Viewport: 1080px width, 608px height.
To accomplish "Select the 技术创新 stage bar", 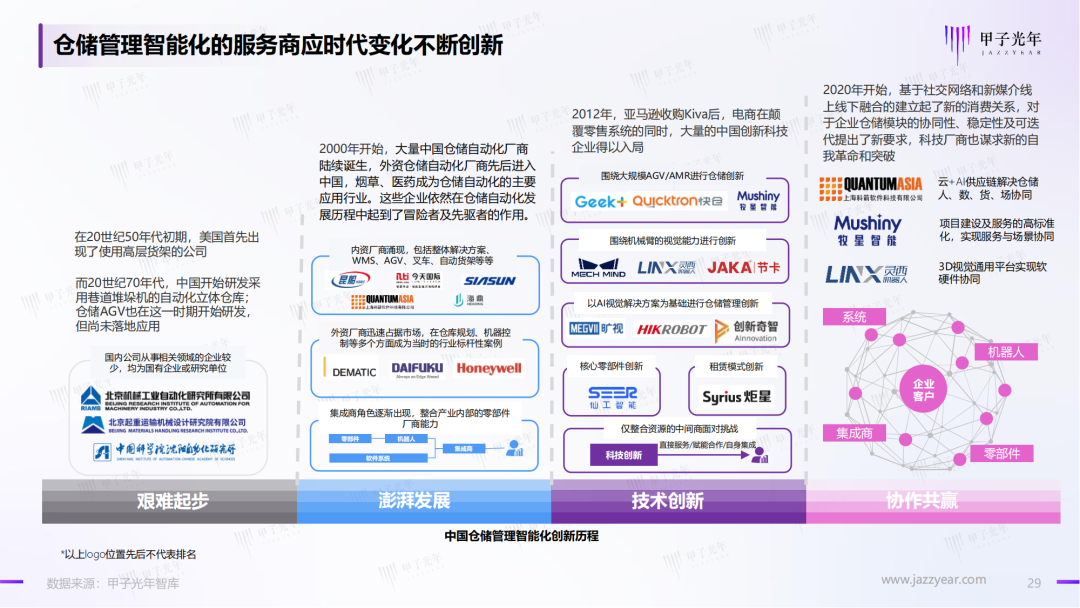I will pos(678,501).
